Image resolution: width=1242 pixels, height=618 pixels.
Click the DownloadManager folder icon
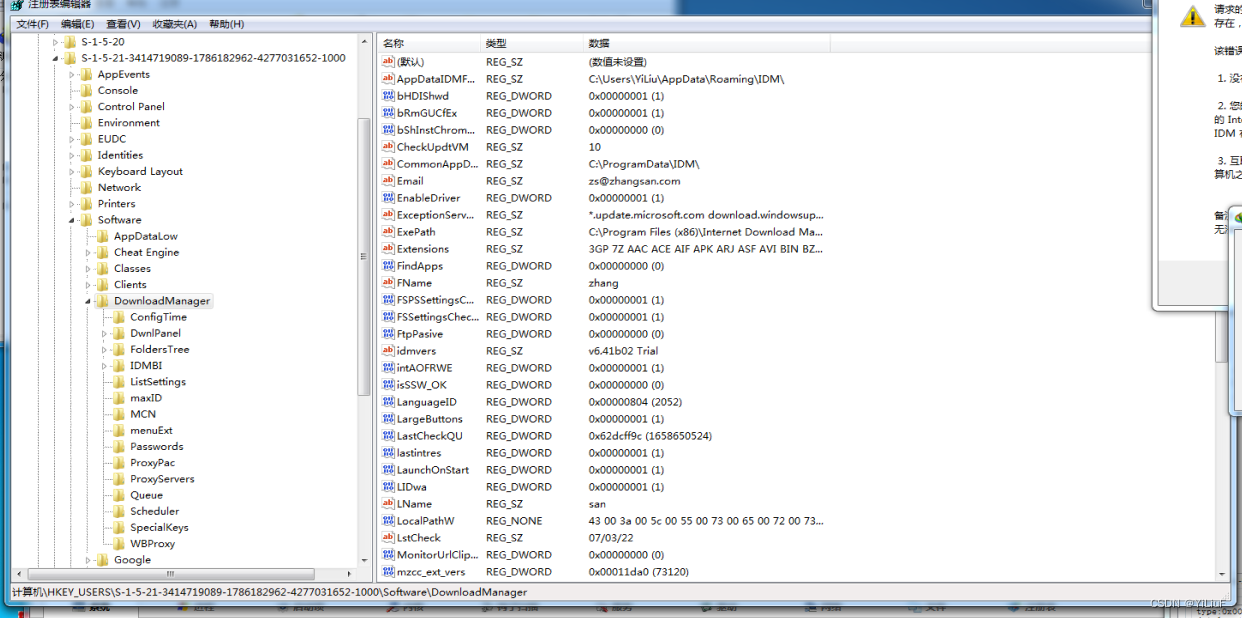[x=103, y=301]
